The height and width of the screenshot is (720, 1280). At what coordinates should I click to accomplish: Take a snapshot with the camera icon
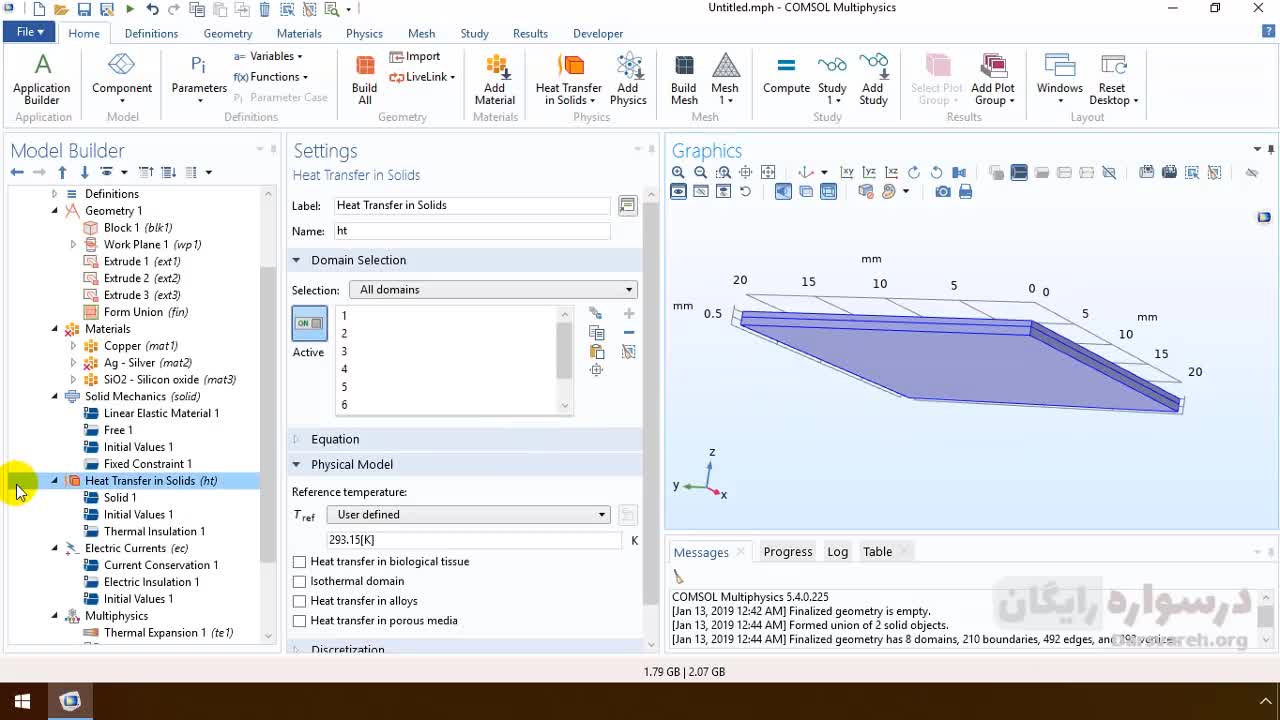[x=943, y=192]
